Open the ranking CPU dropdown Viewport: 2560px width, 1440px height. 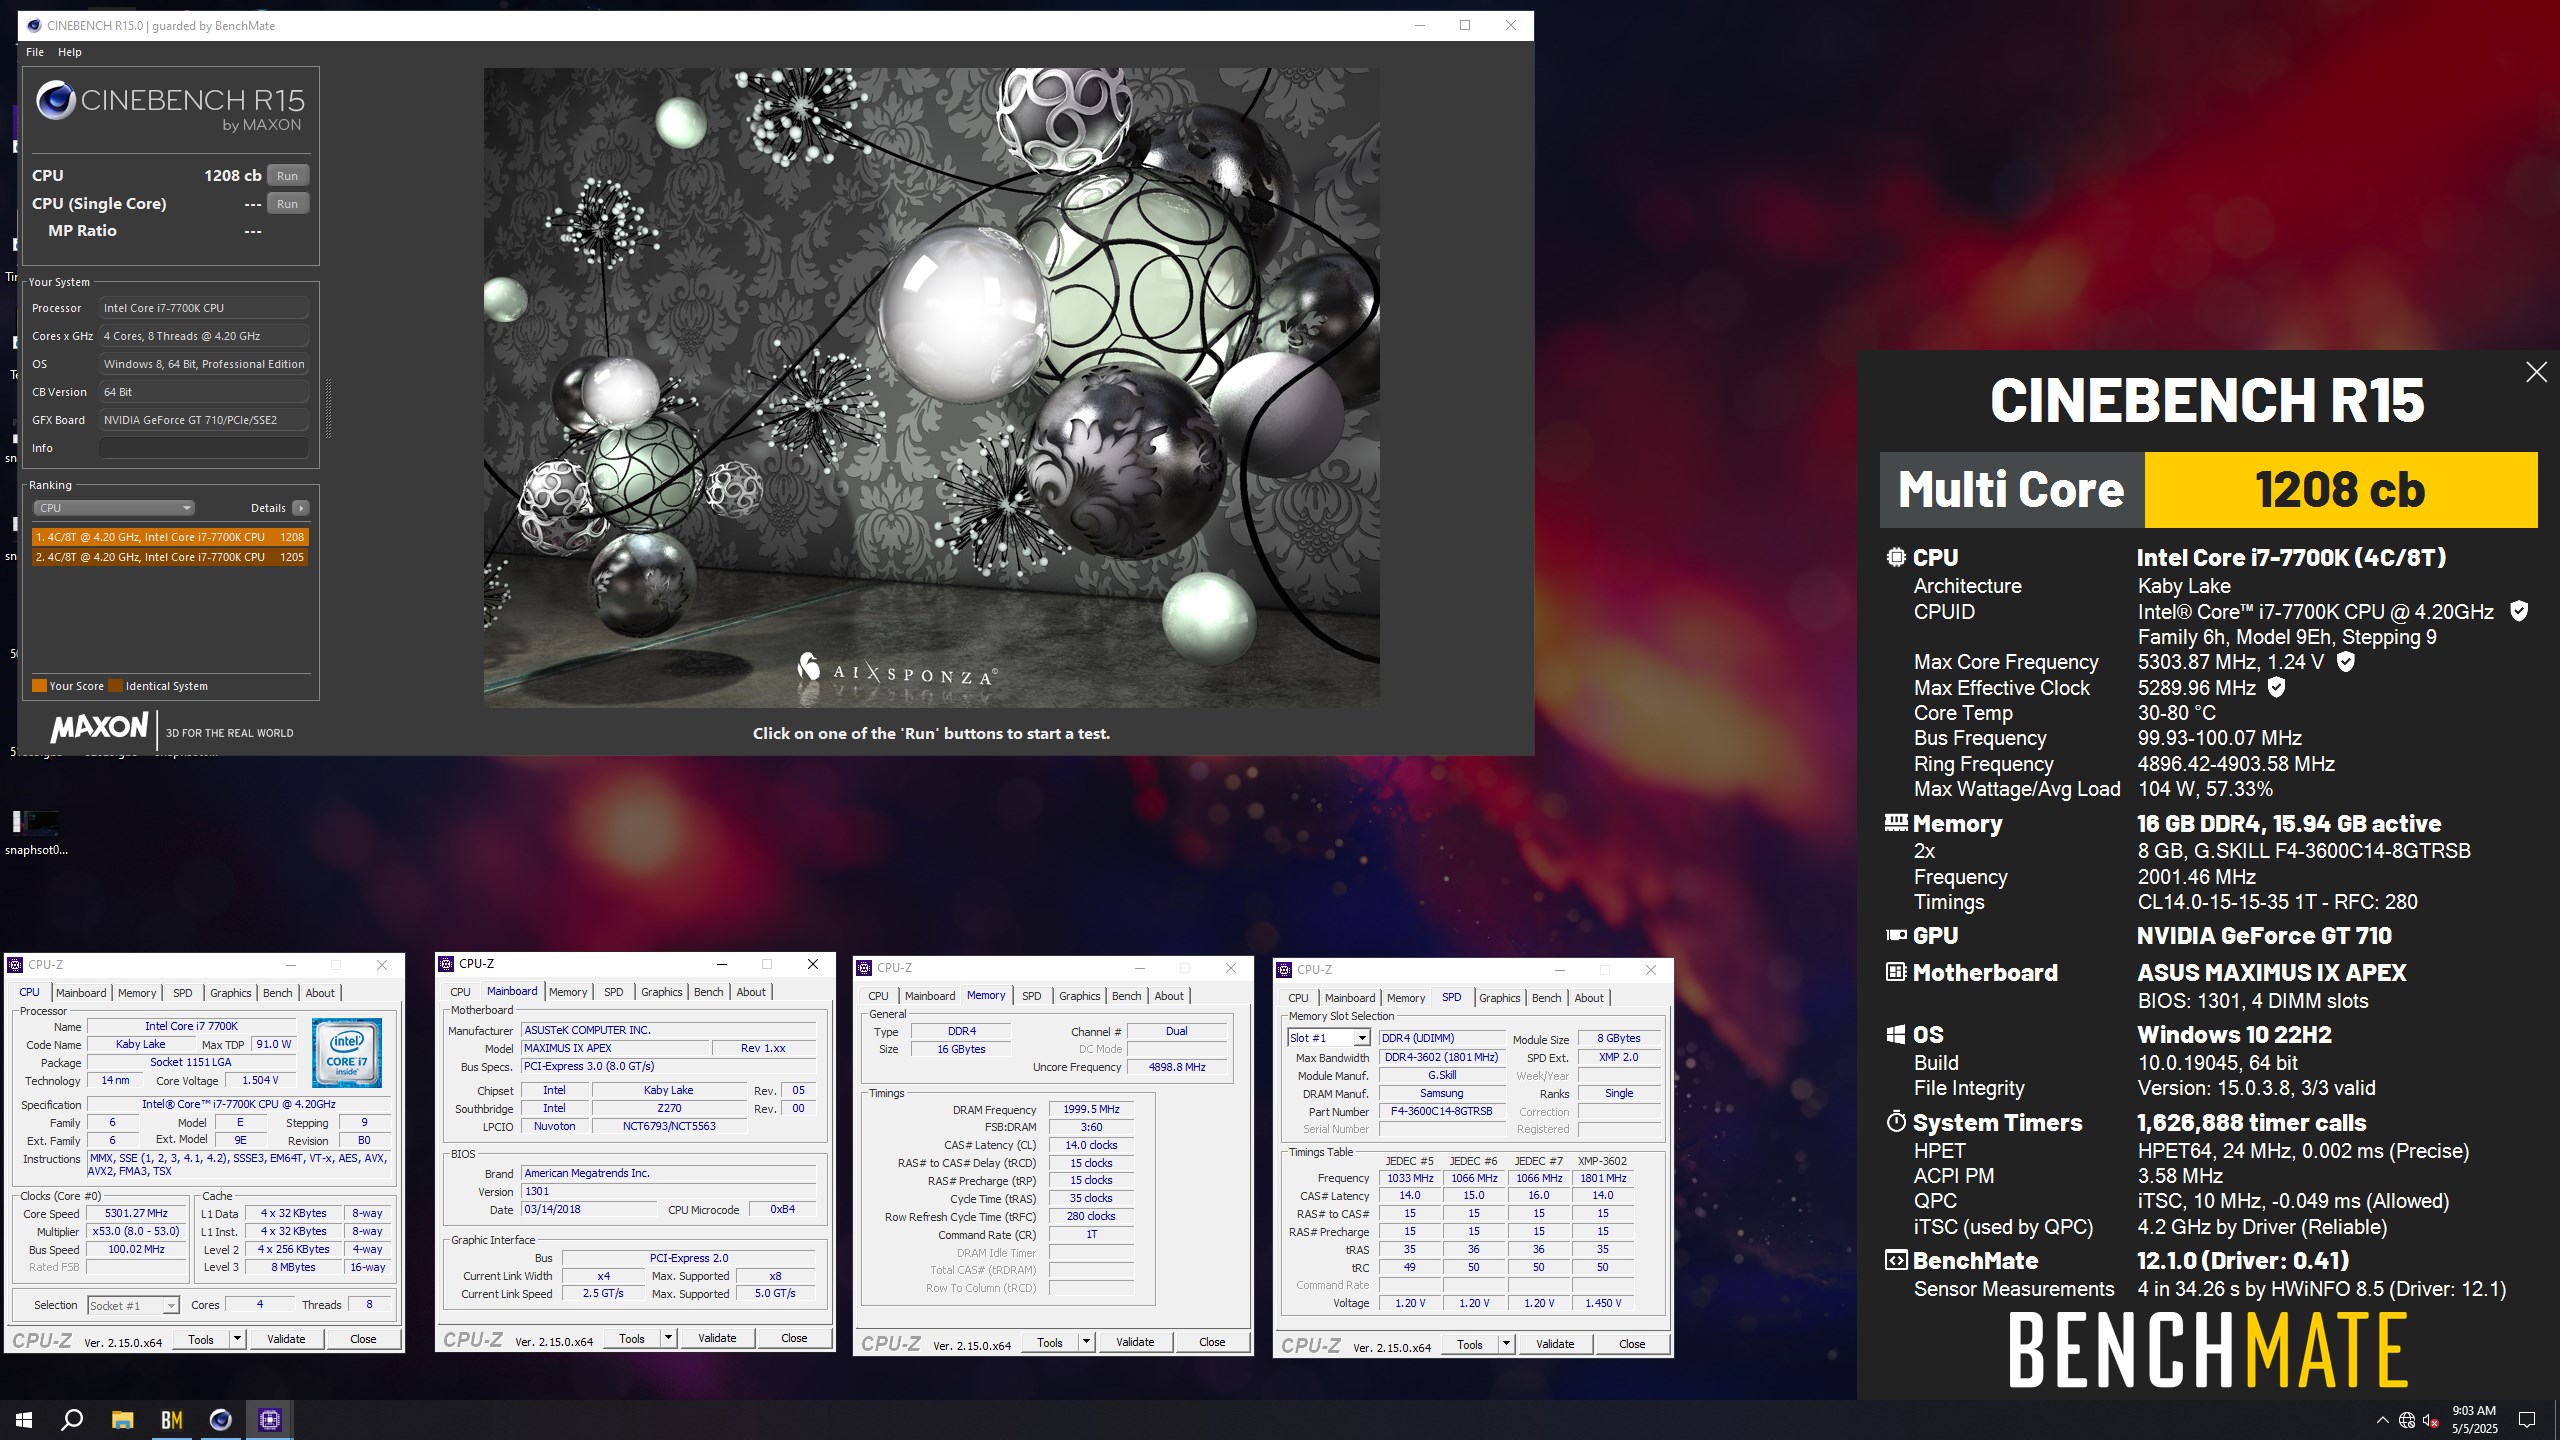pyautogui.click(x=114, y=508)
